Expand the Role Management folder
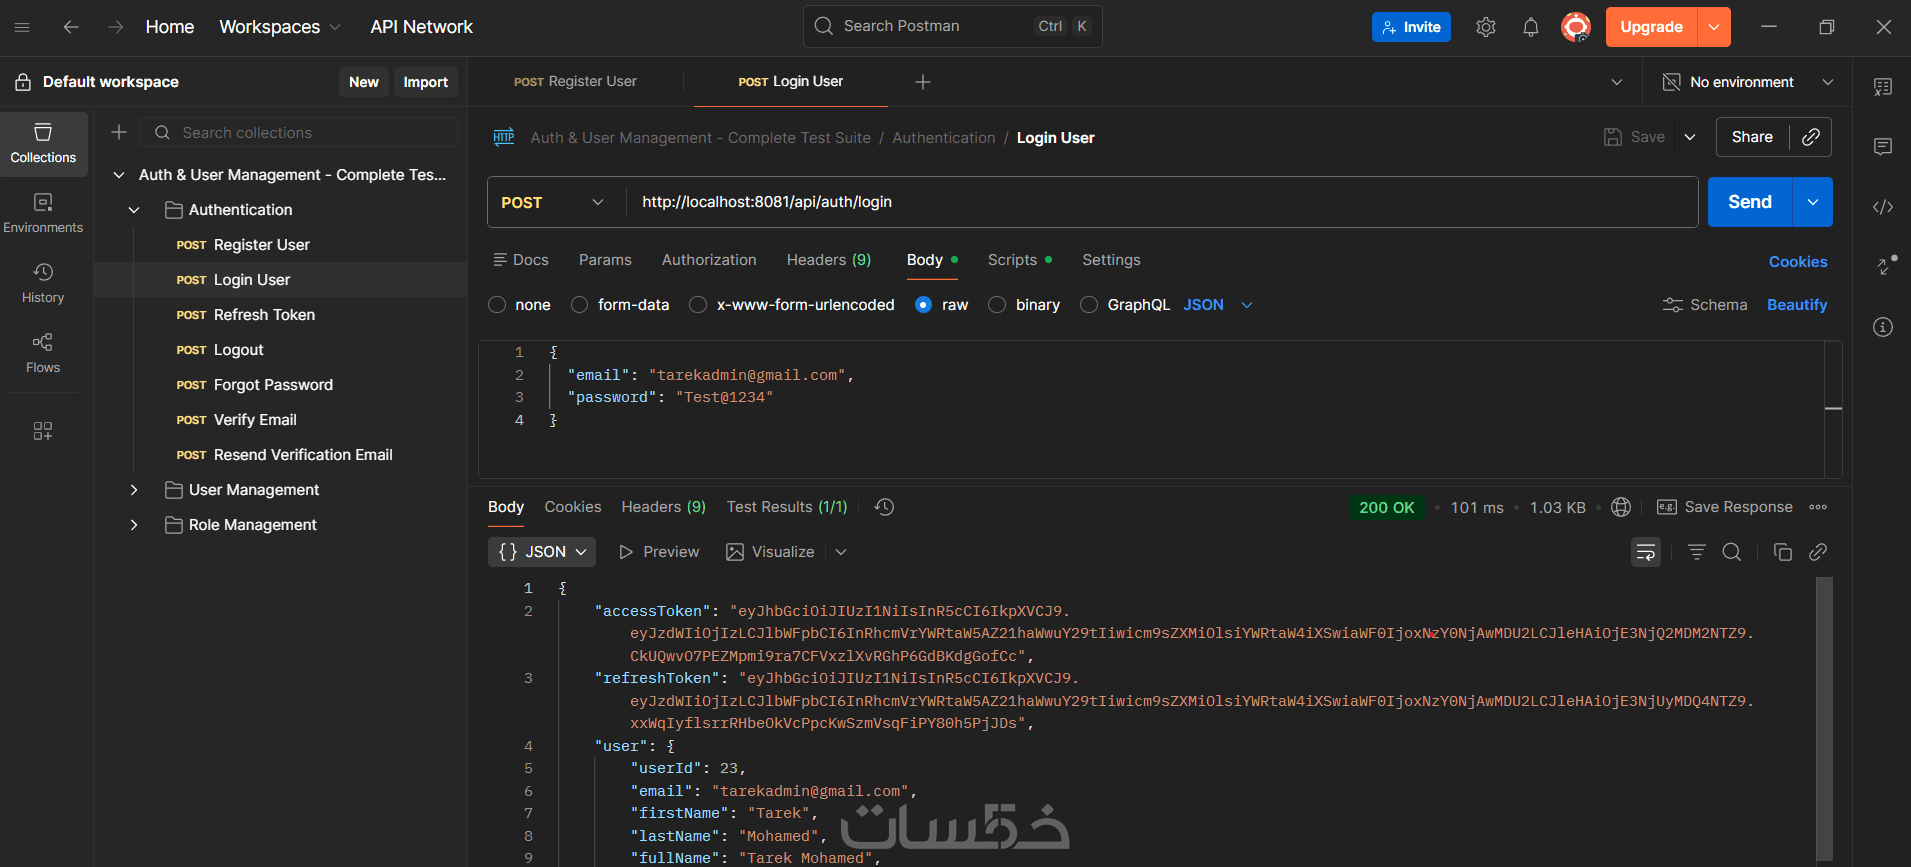Screen dimensions: 1911x867 pos(134,525)
